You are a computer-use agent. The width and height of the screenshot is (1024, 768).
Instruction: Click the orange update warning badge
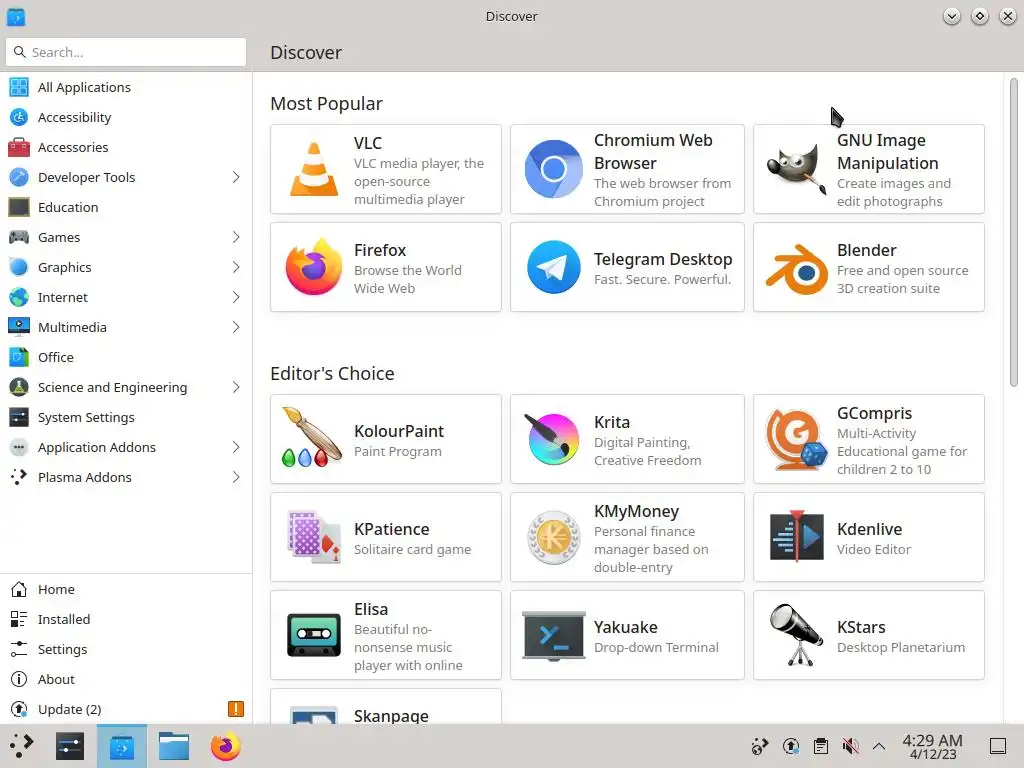point(236,709)
